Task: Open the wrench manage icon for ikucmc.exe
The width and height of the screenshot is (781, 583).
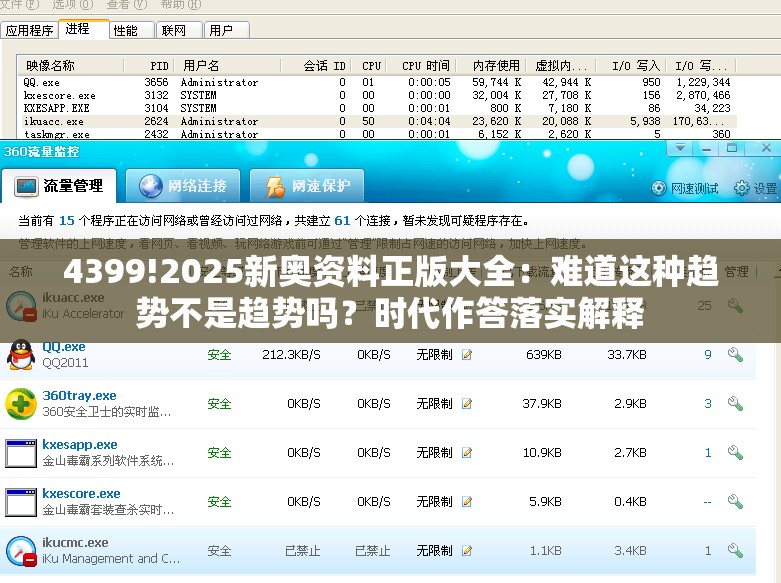Action: 735,550
